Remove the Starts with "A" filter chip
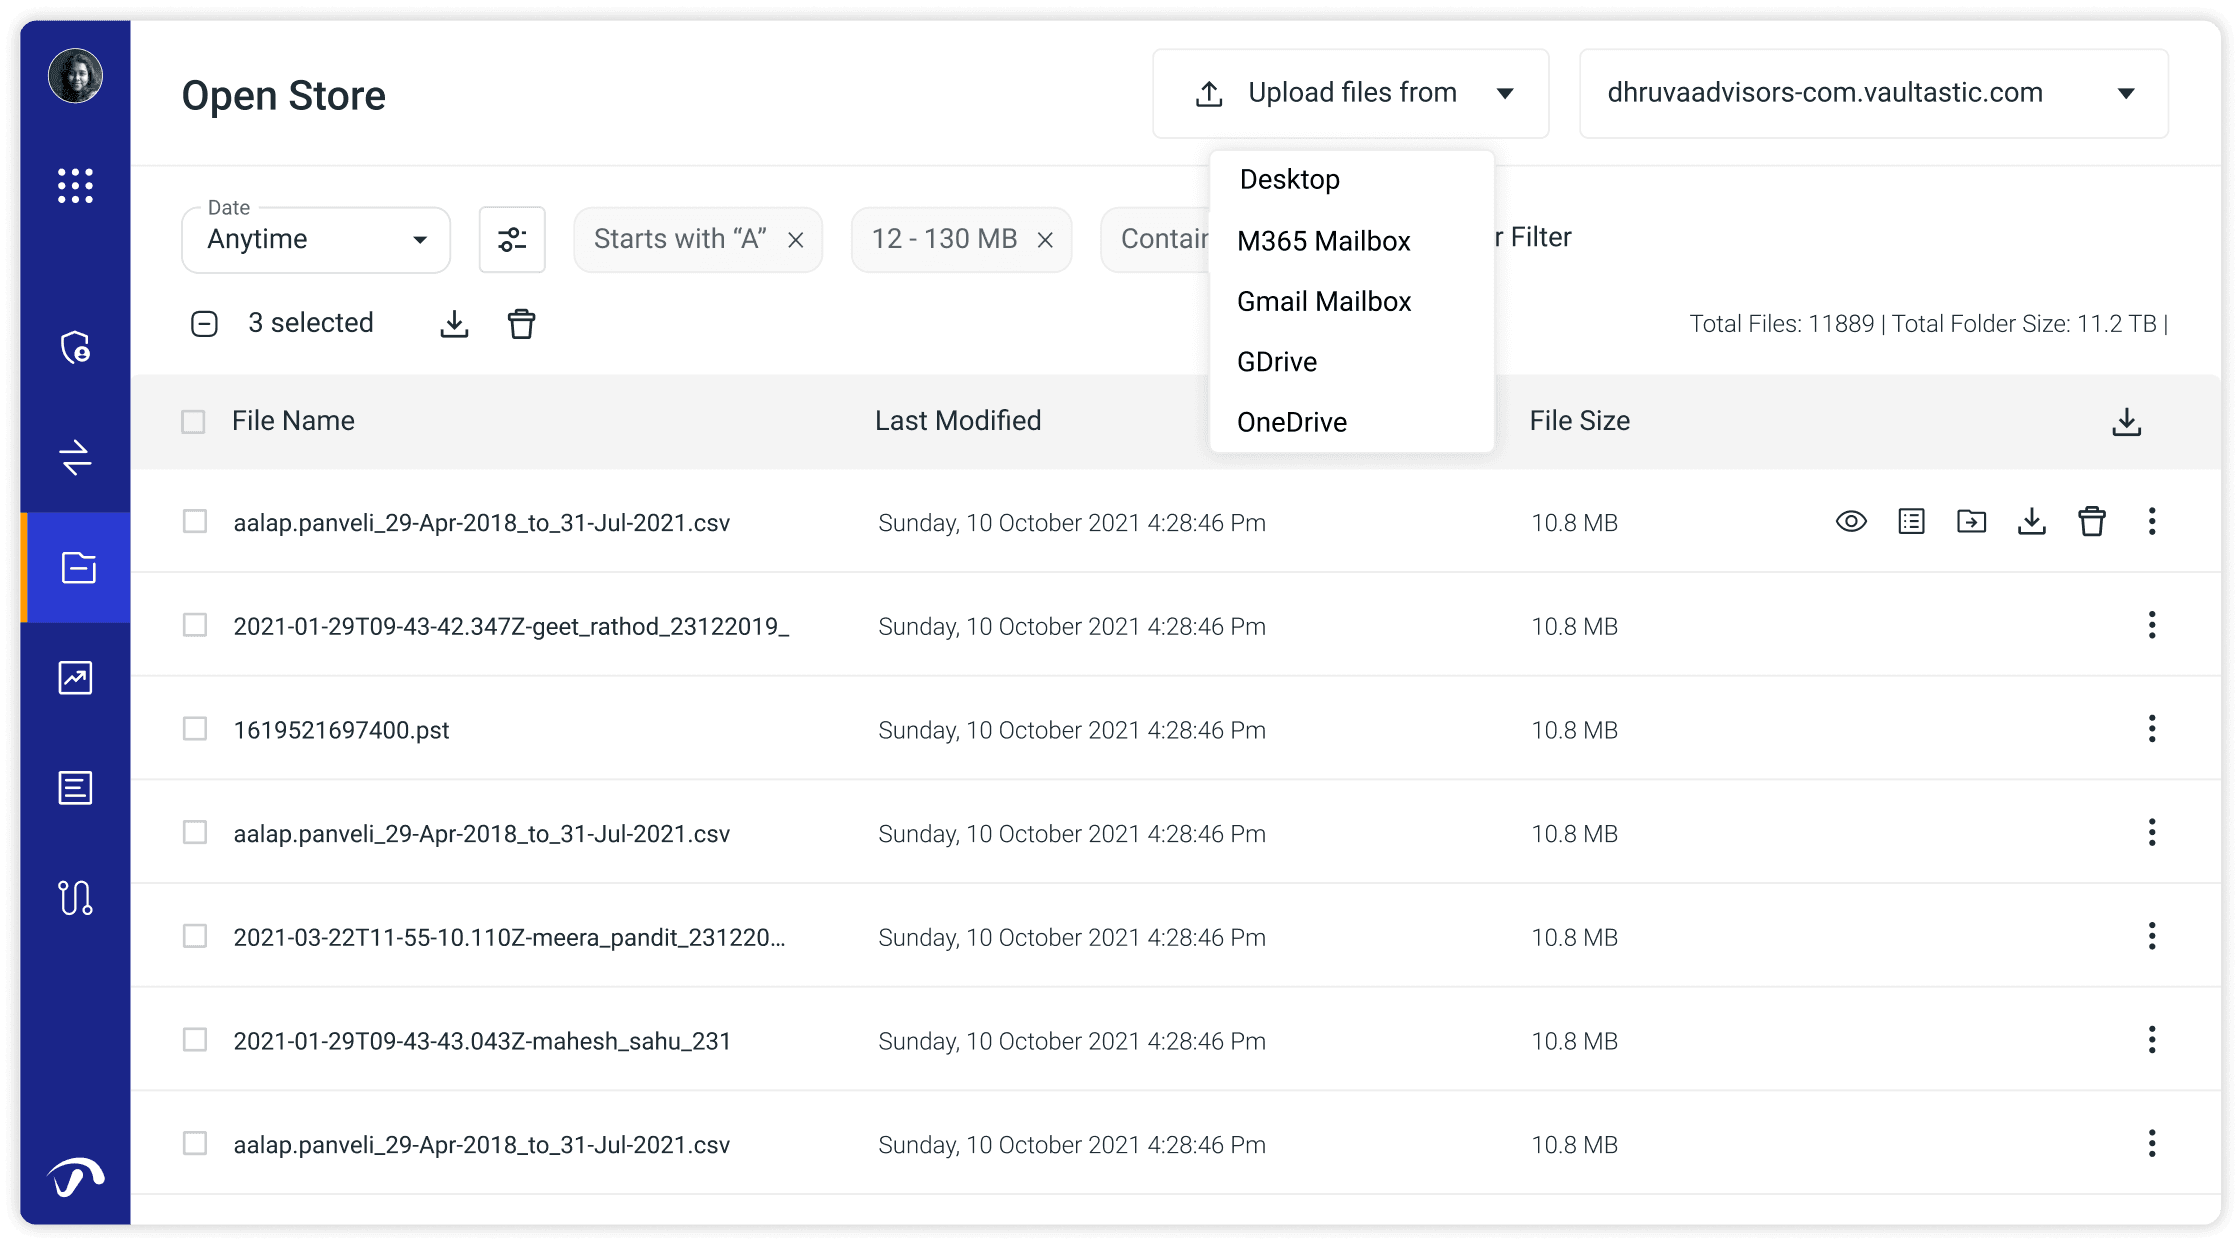This screenshot has width=2240, height=1243. 796,240
